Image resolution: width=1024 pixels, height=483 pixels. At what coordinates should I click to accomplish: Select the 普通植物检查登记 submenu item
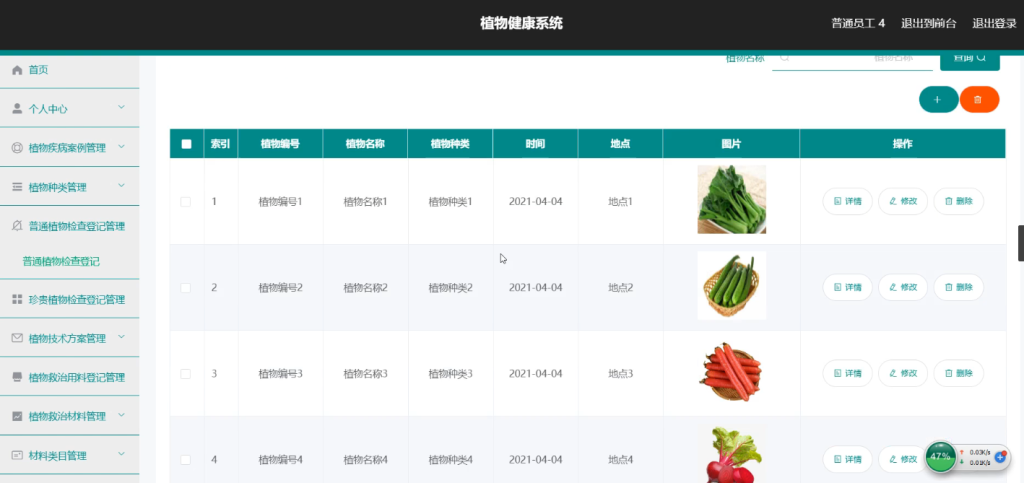coord(61,262)
